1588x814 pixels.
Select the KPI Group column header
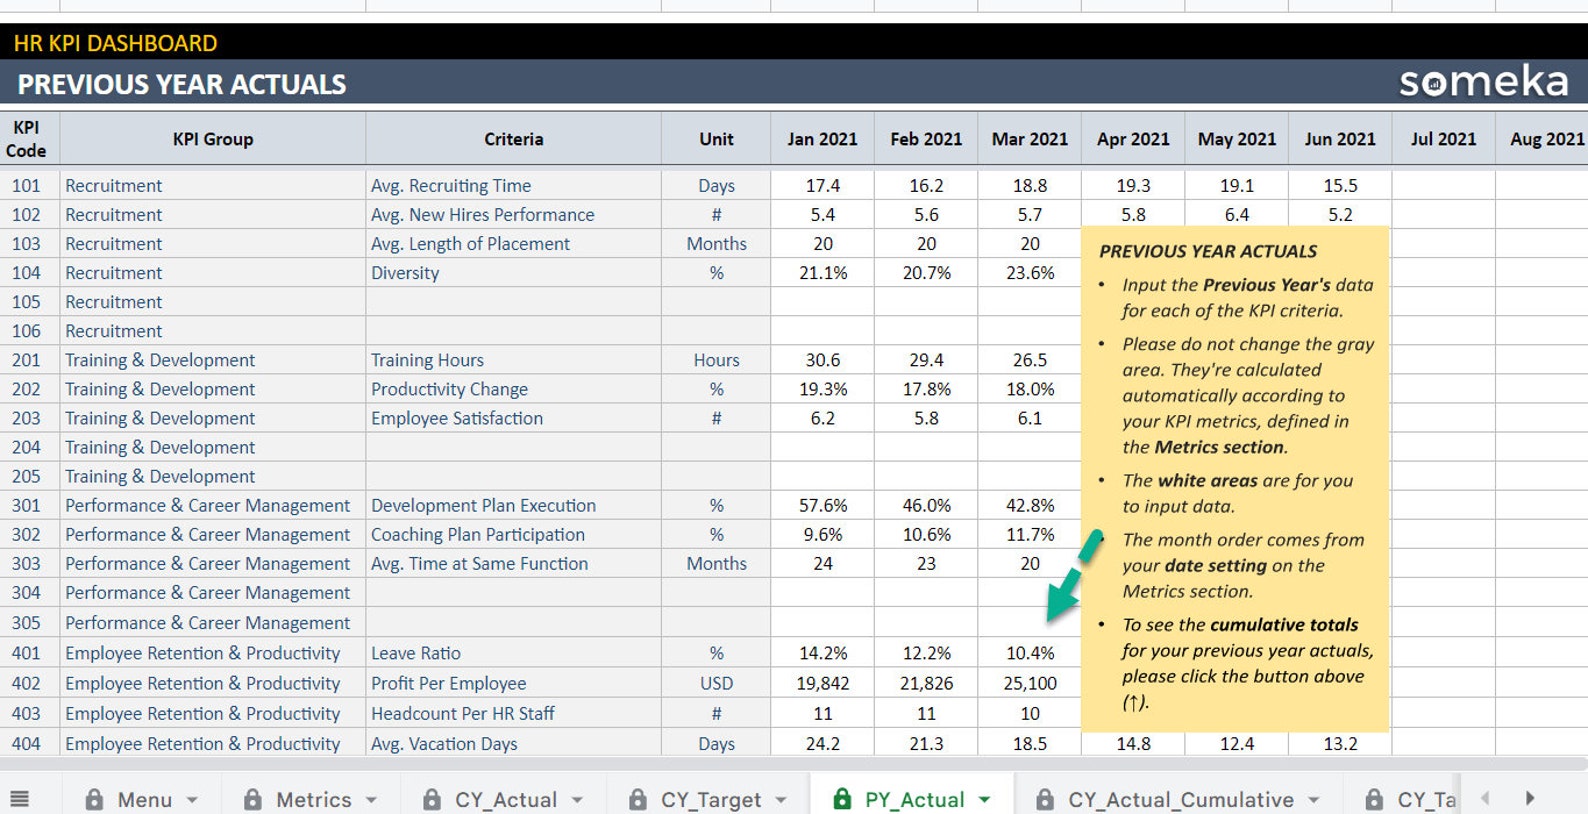(x=213, y=139)
